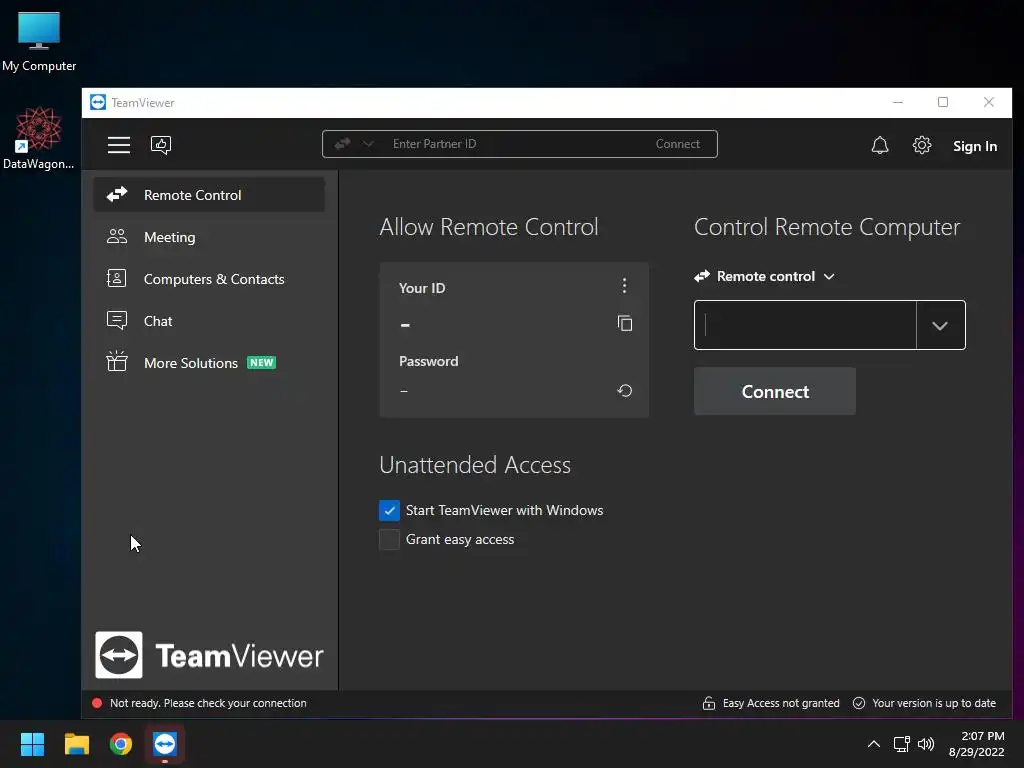Screen dimensions: 1024x768
Task: Open File Explorer from the taskbar
Action: 76,744
